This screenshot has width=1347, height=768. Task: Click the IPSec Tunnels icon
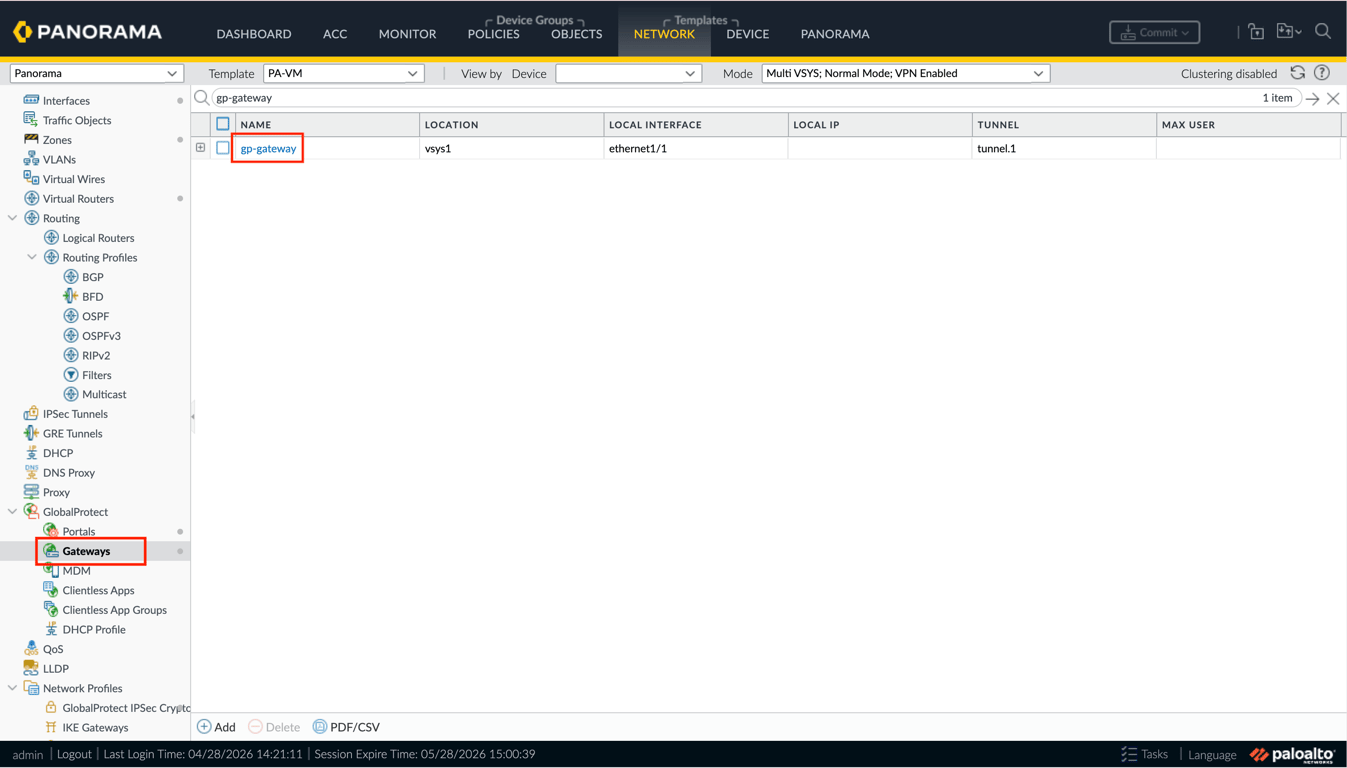pos(31,414)
